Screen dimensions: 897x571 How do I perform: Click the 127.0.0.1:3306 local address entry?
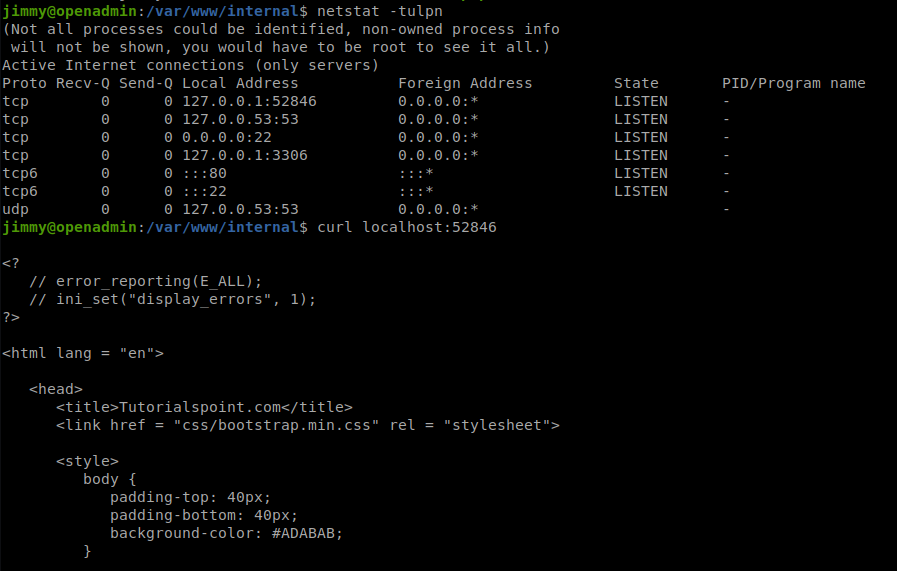pos(245,155)
